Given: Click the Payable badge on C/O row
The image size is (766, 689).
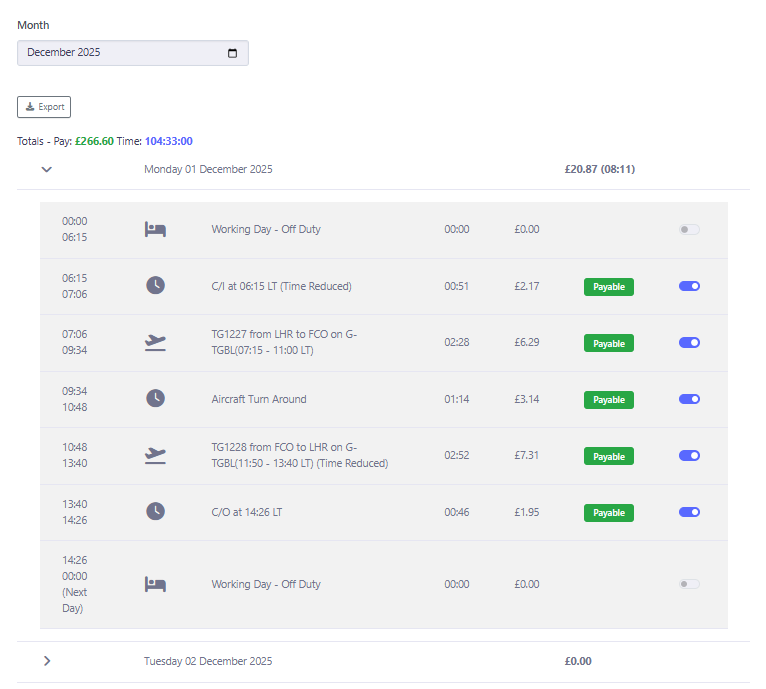Looking at the screenshot, I should (609, 513).
